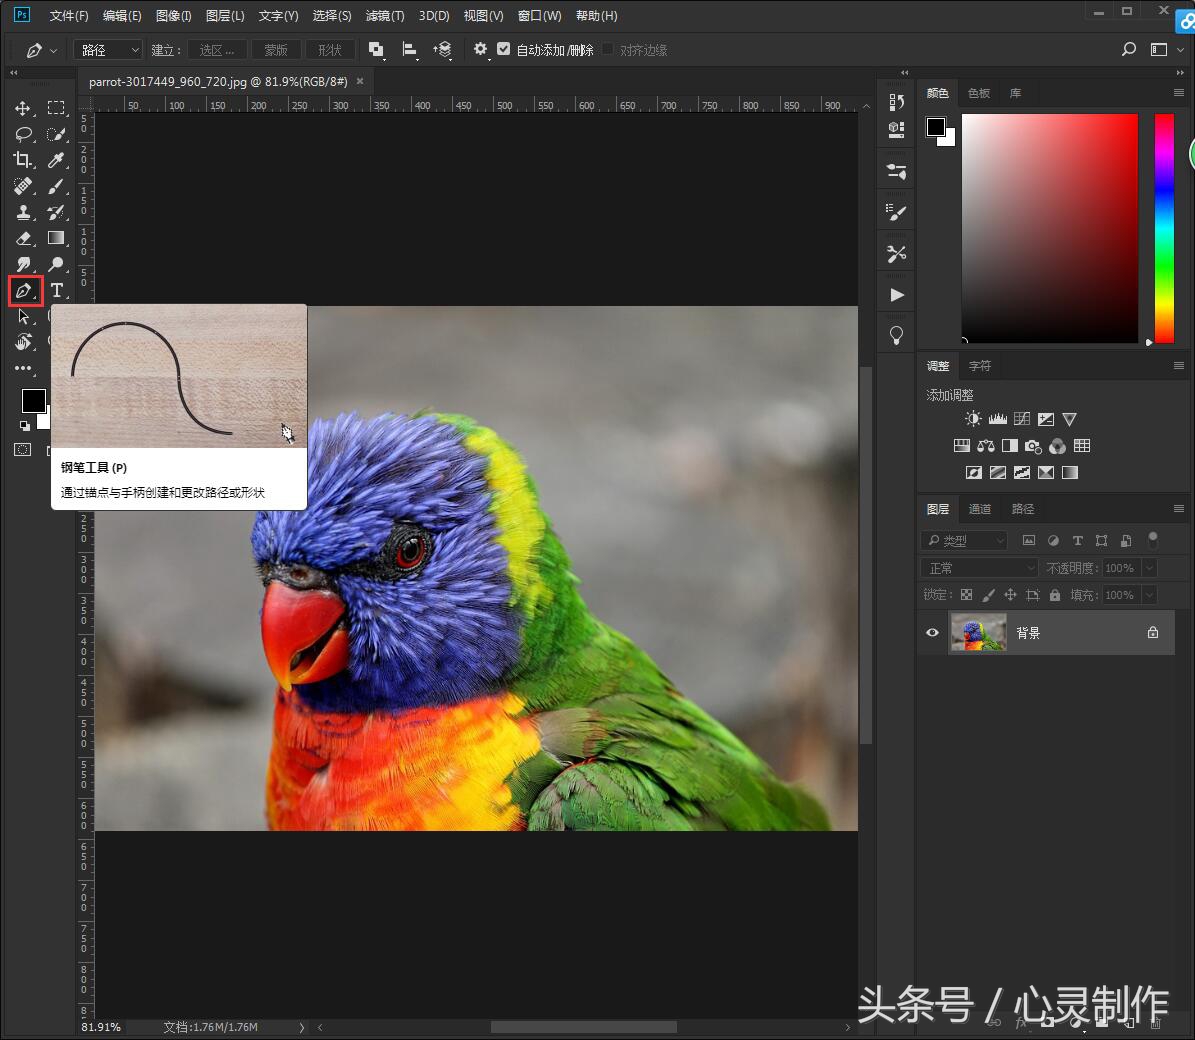Expand the 正常 blend mode dropdown
The image size is (1195, 1040).
tap(980, 568)
